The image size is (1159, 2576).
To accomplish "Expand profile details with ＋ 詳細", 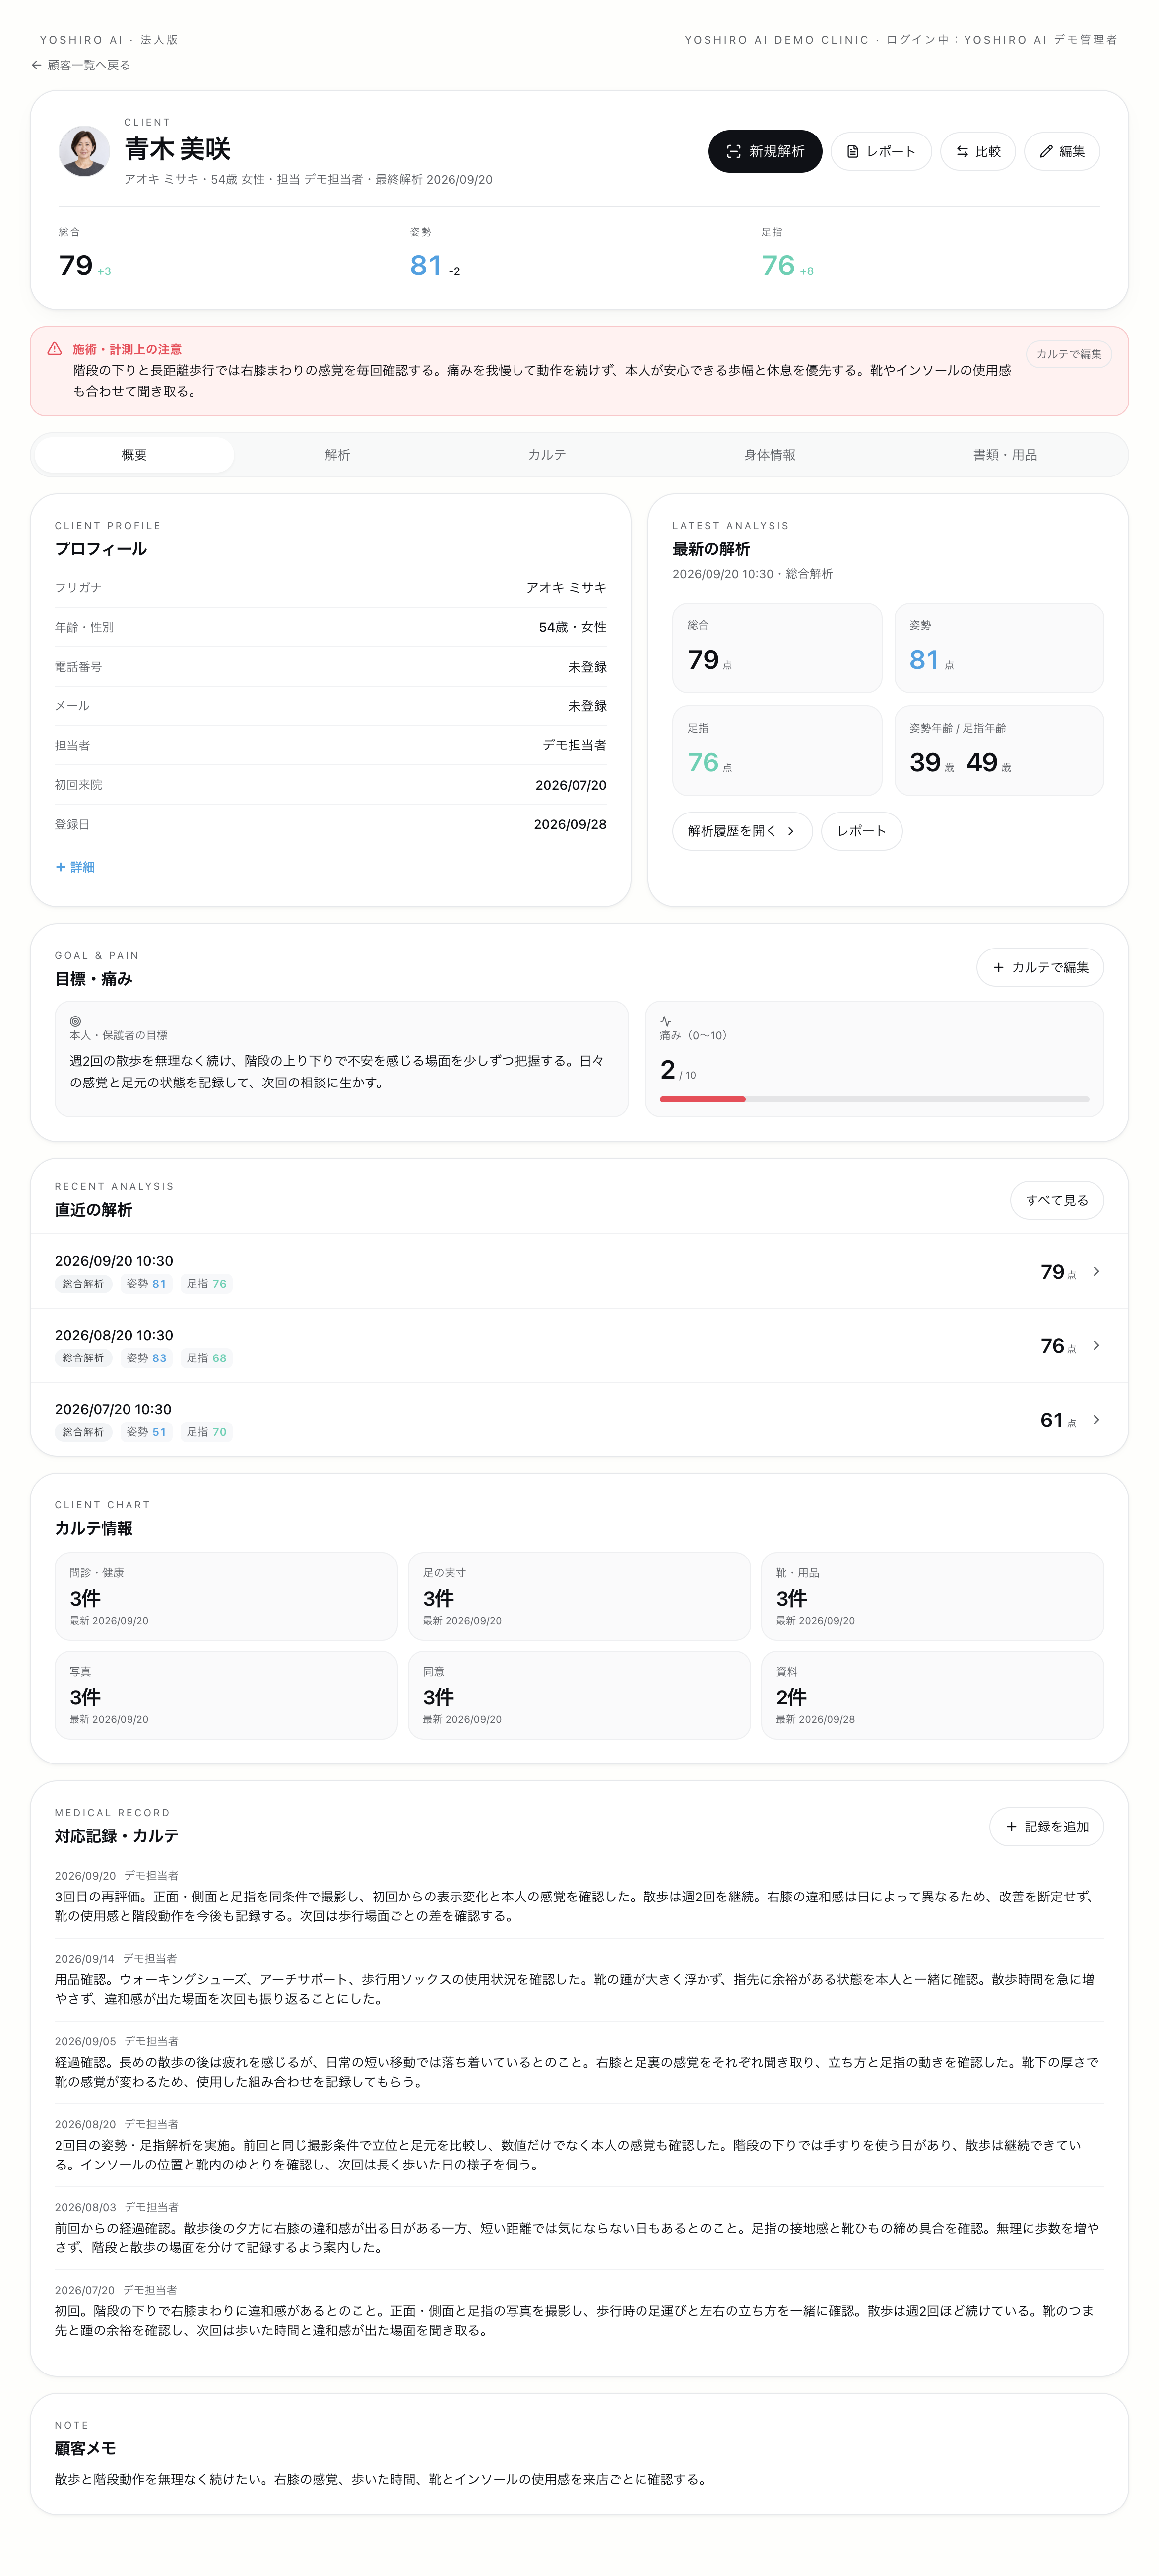I will 75,867.
